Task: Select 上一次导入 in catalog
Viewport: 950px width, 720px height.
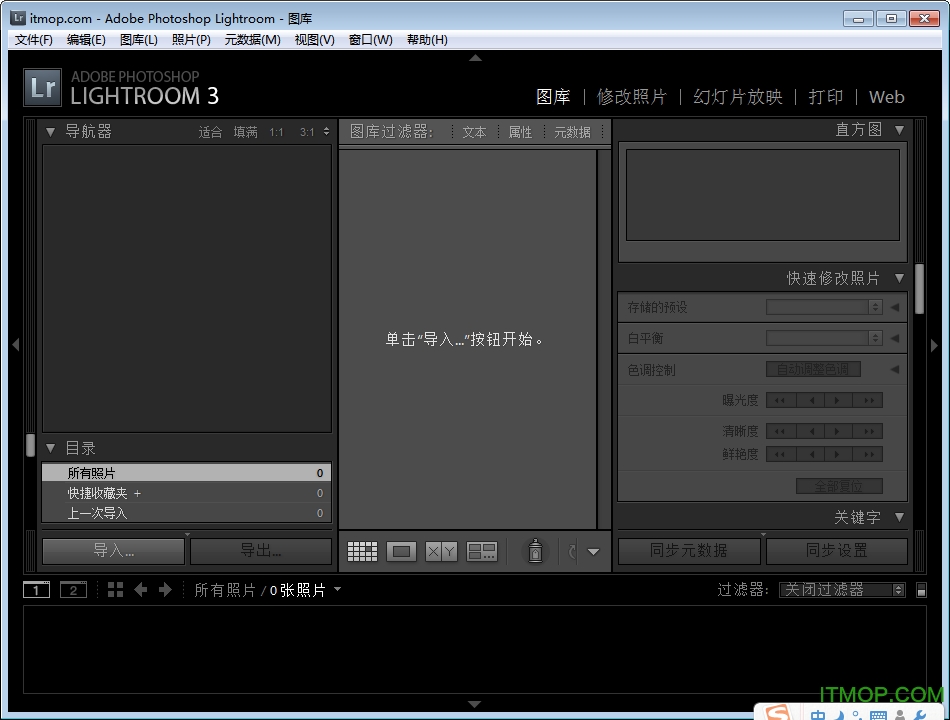Action: [x=187, y=513]
